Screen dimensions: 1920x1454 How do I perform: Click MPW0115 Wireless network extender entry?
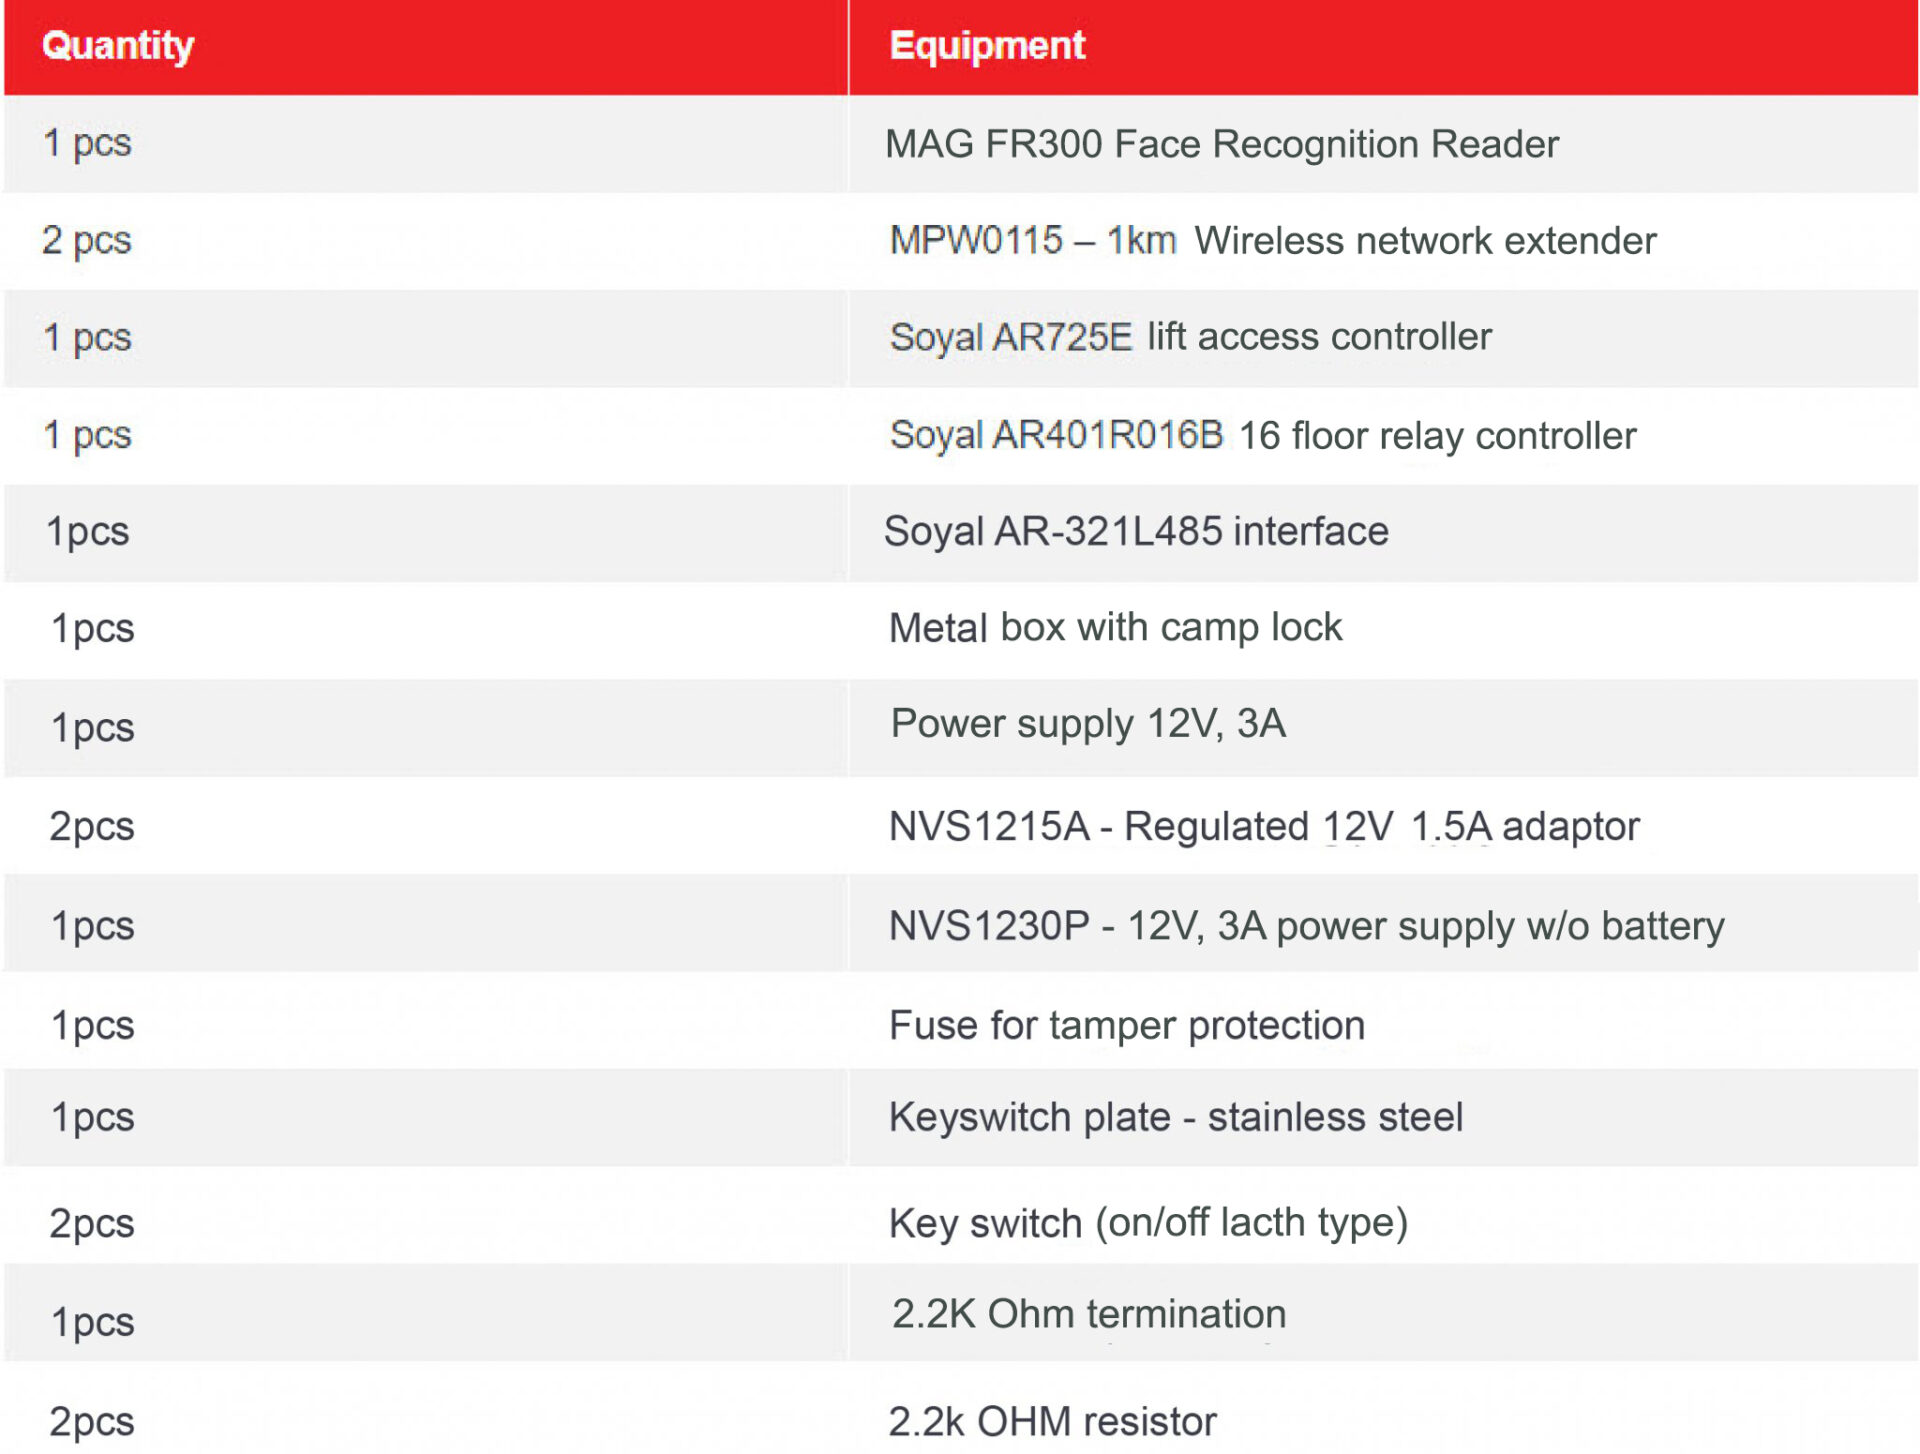[x=1273, y=241]
